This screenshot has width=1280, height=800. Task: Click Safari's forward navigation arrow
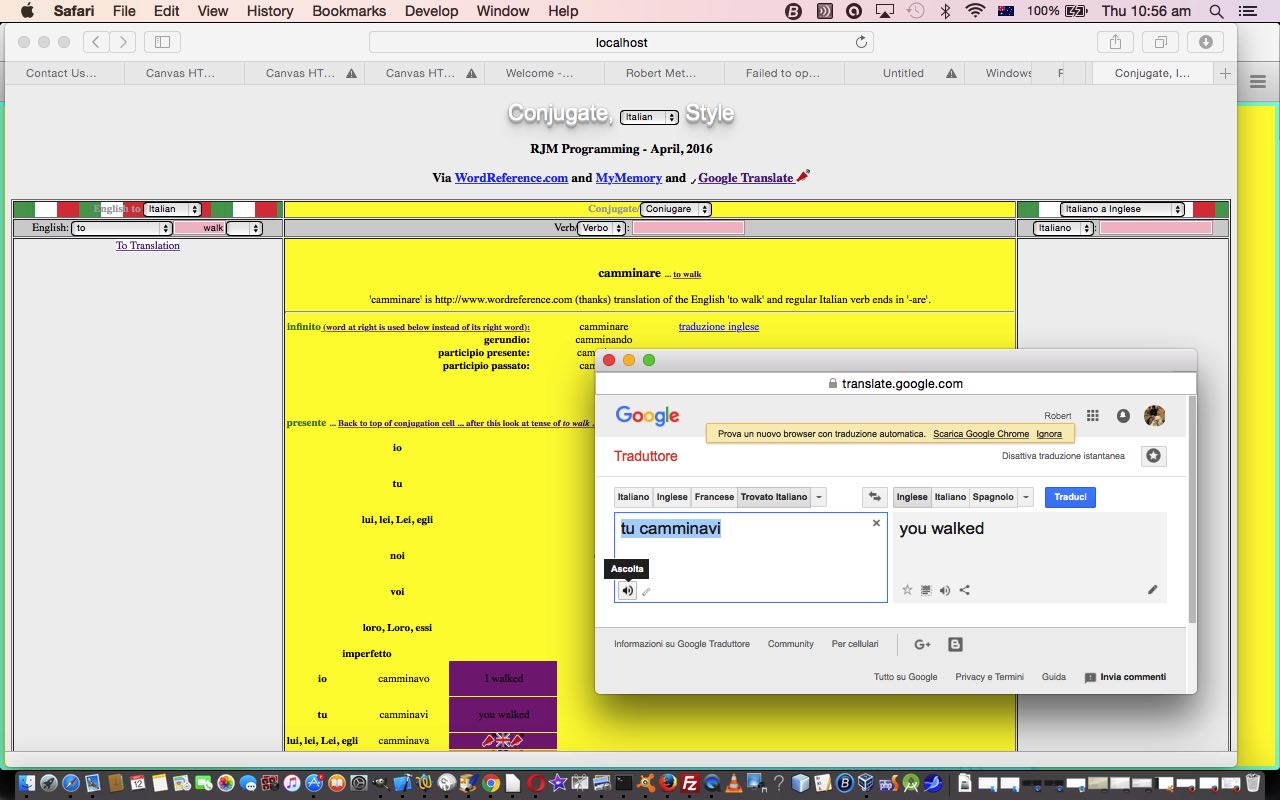(x=122, y=42)
